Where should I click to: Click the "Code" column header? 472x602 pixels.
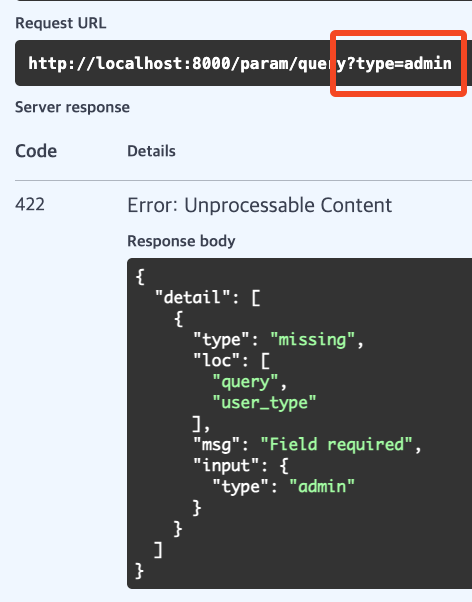coord(36,151)
